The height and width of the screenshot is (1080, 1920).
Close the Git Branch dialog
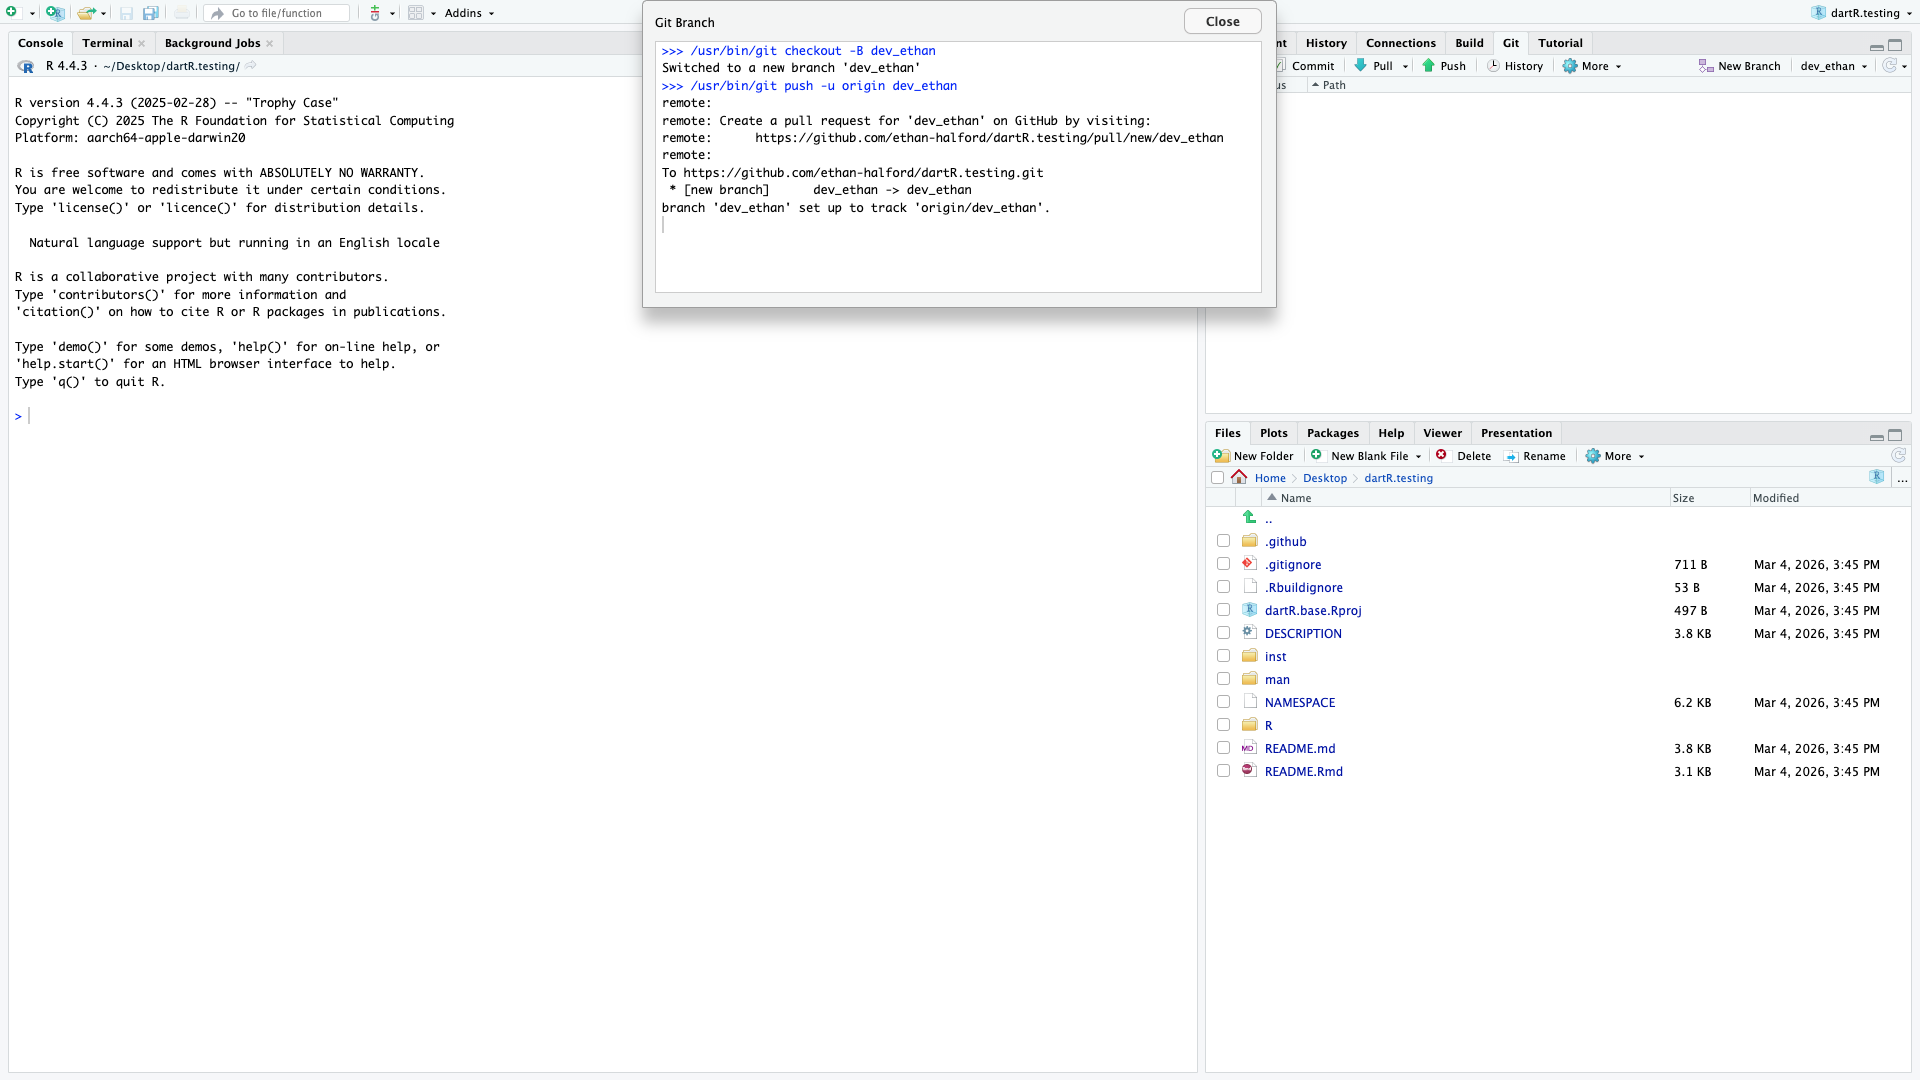1222,21
